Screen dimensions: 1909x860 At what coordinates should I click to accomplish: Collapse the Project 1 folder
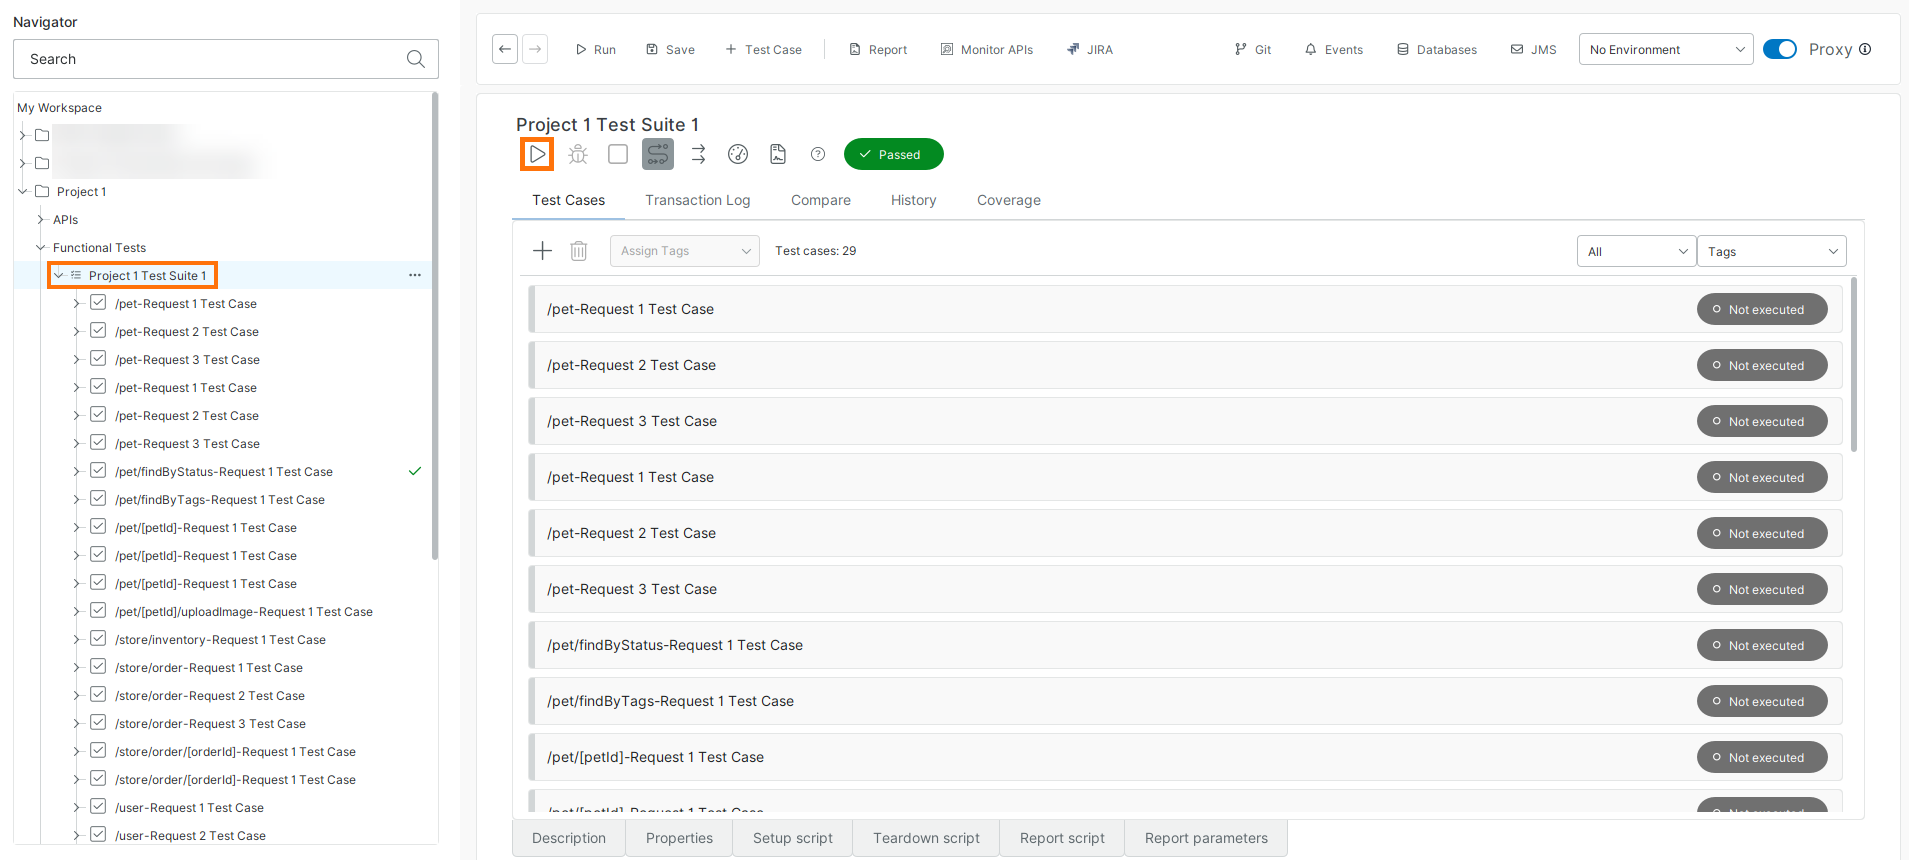coord(22,191)
